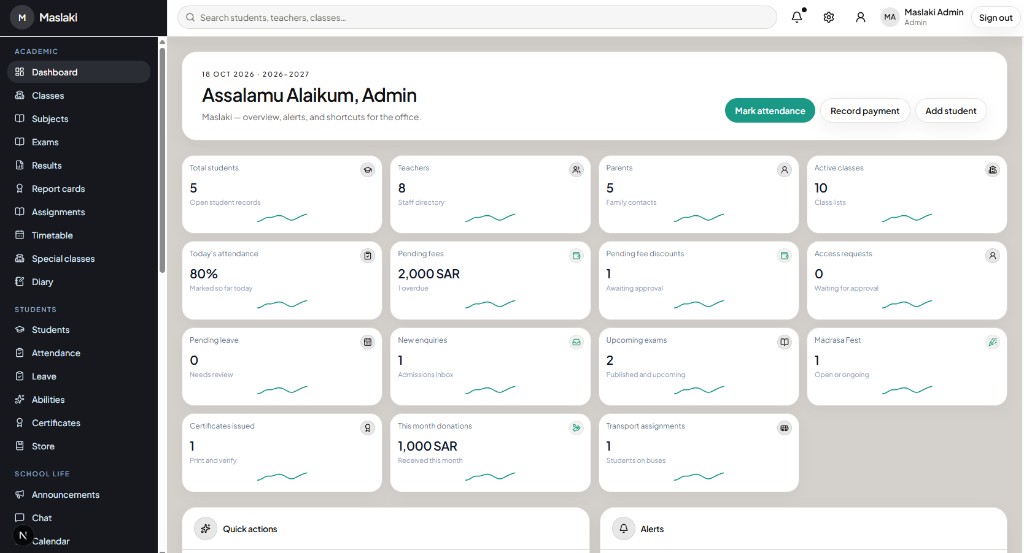Click the Maslaki Admin name
Image resolution: width=1024 pixels, height=553 pixels.
coord(933,12)
